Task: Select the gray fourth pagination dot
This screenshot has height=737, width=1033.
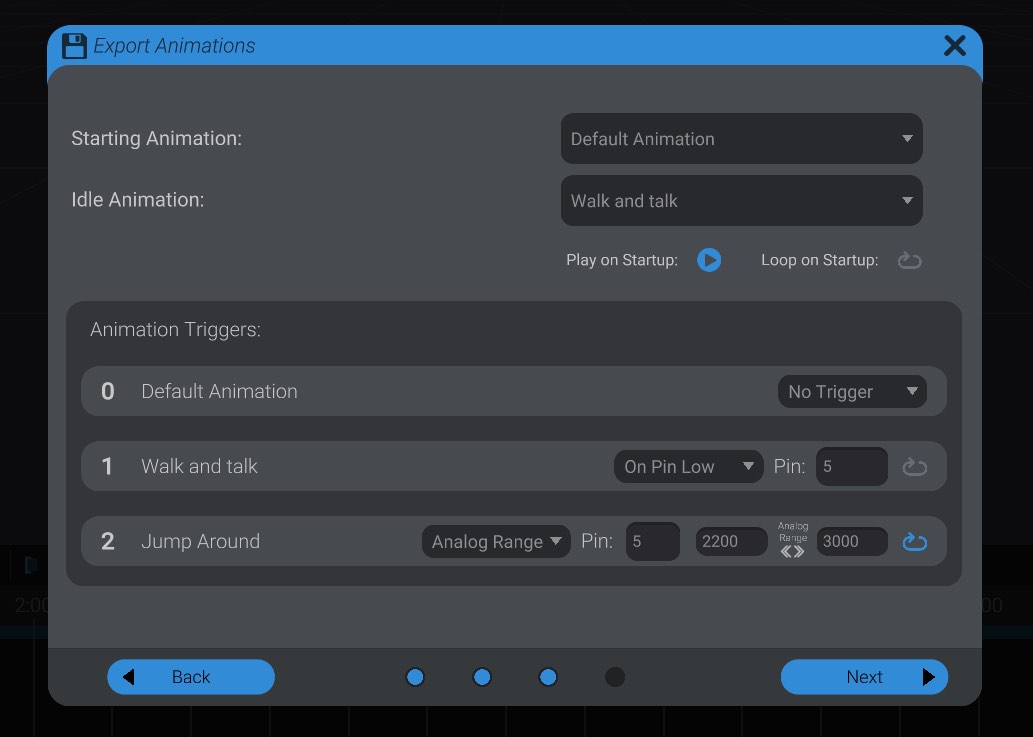Action: pyautogui.click(x=615, y=677)
